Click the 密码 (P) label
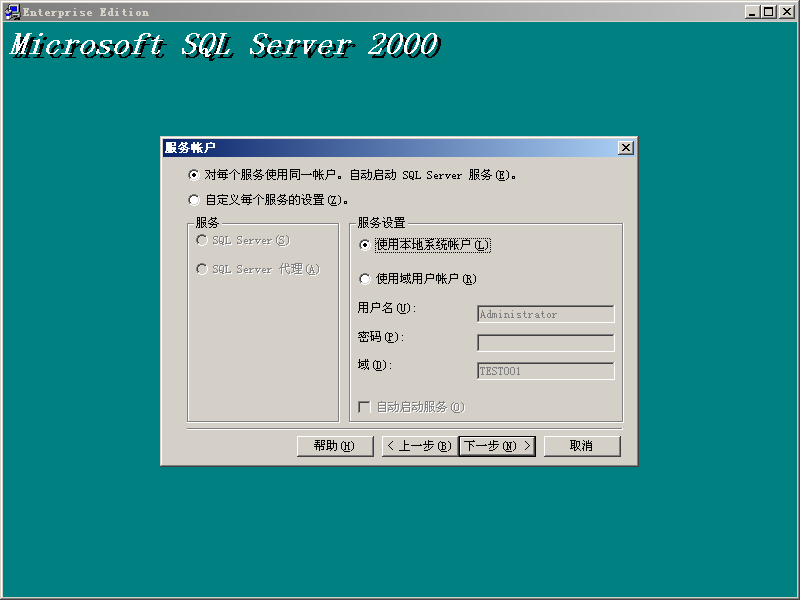Viewport: 800px width, 600px height. pyautogui.click(x=381, y=337)
